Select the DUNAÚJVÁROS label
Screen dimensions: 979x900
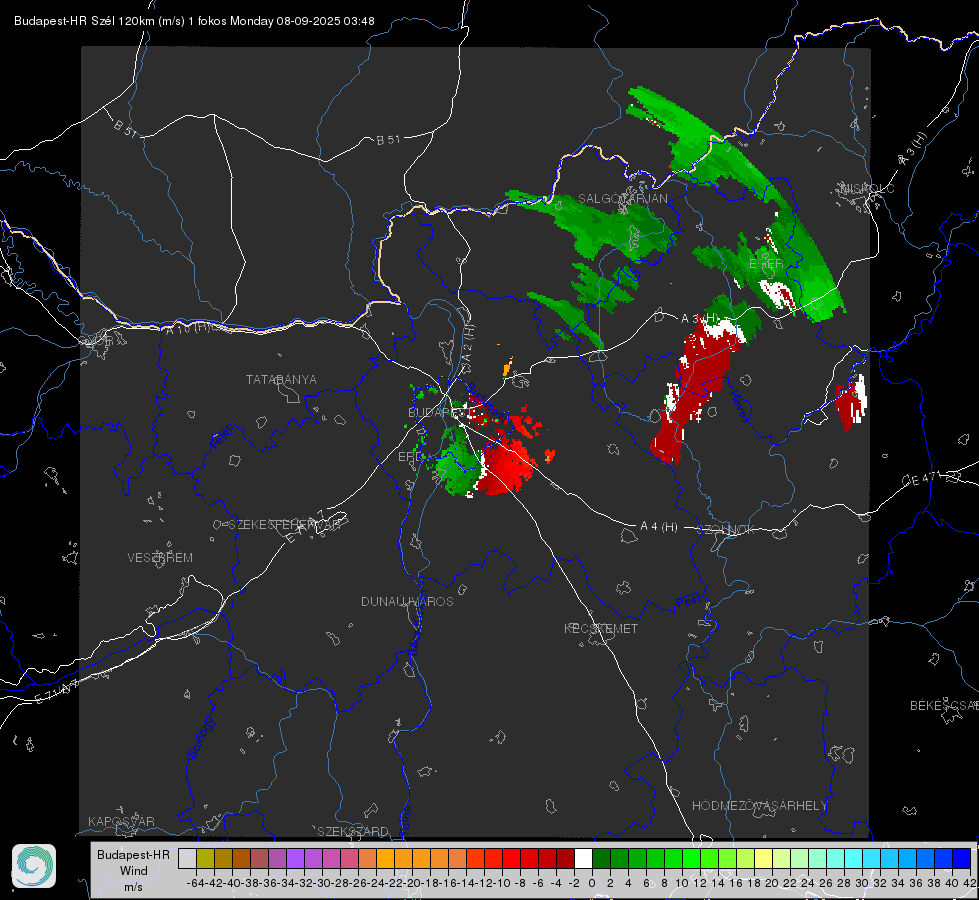(x=407, y=601)
